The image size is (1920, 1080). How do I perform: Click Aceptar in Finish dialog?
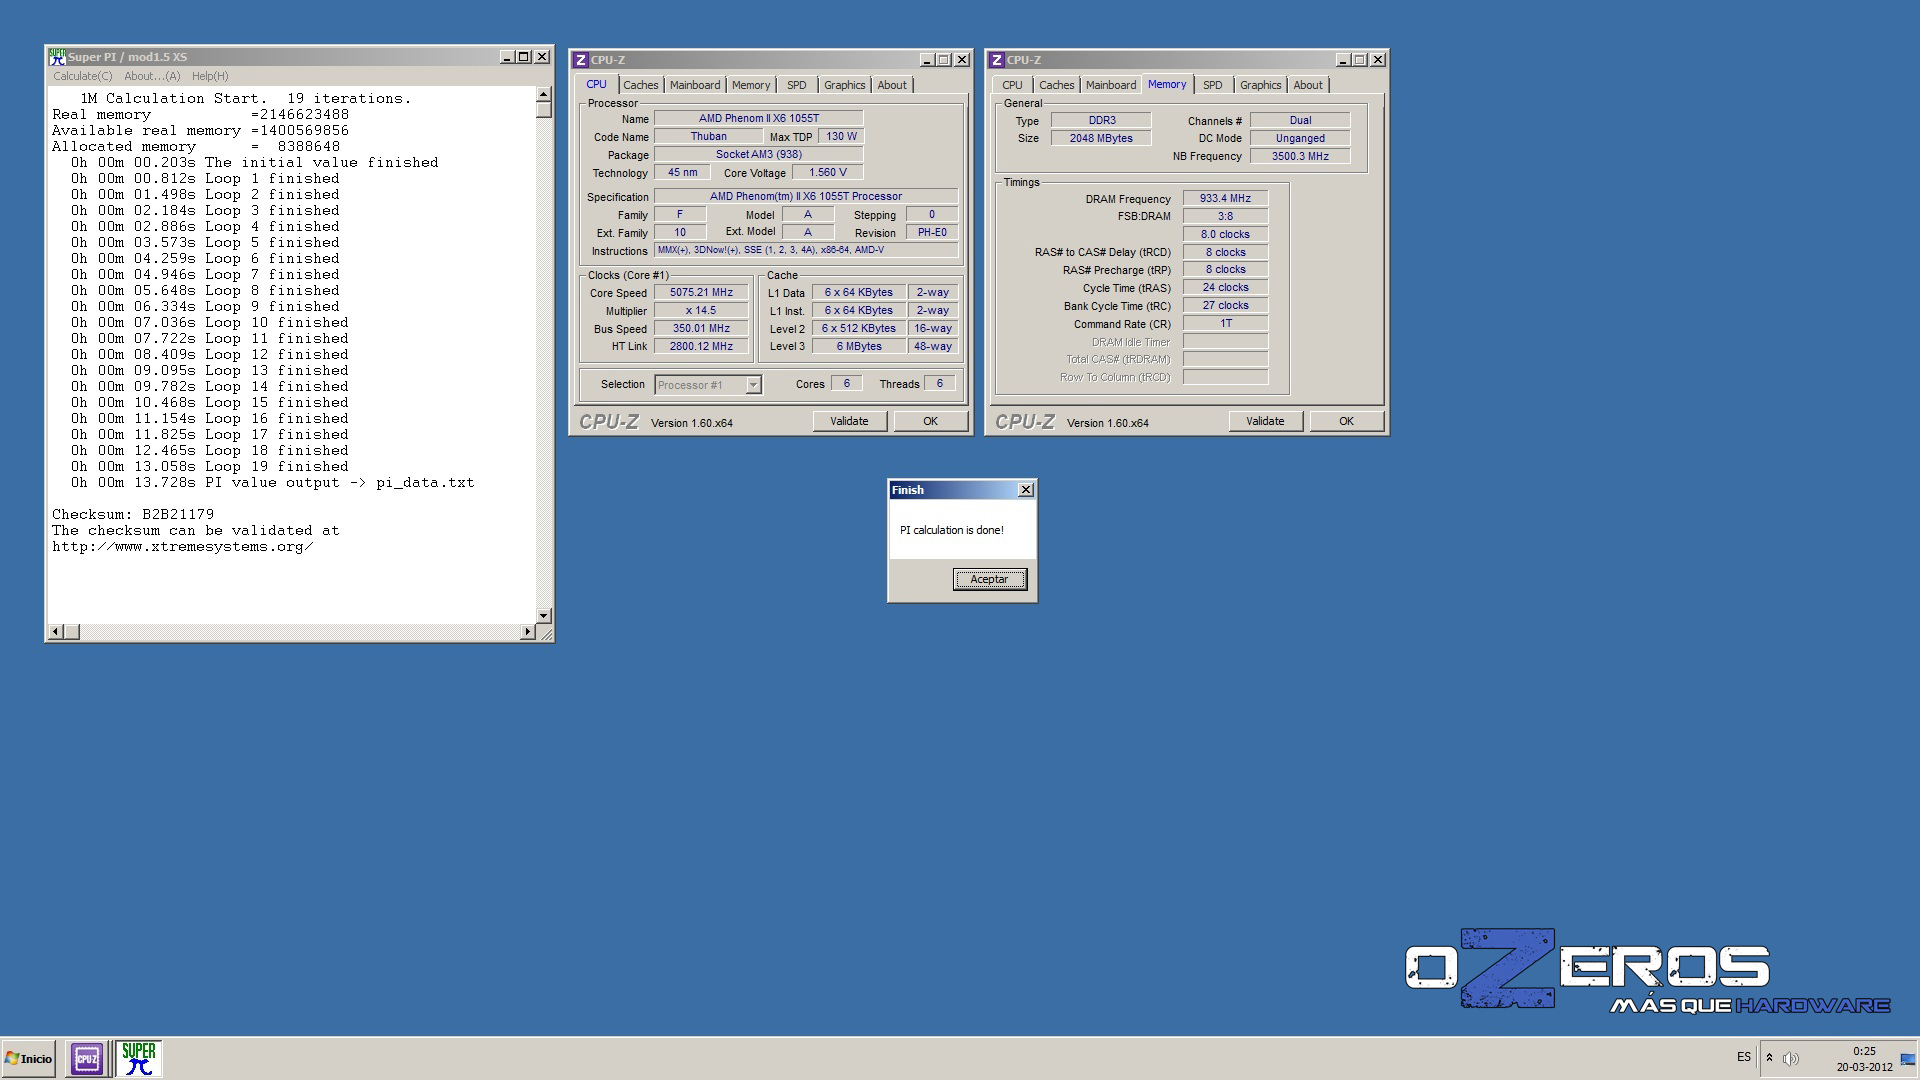click(989, 579)
